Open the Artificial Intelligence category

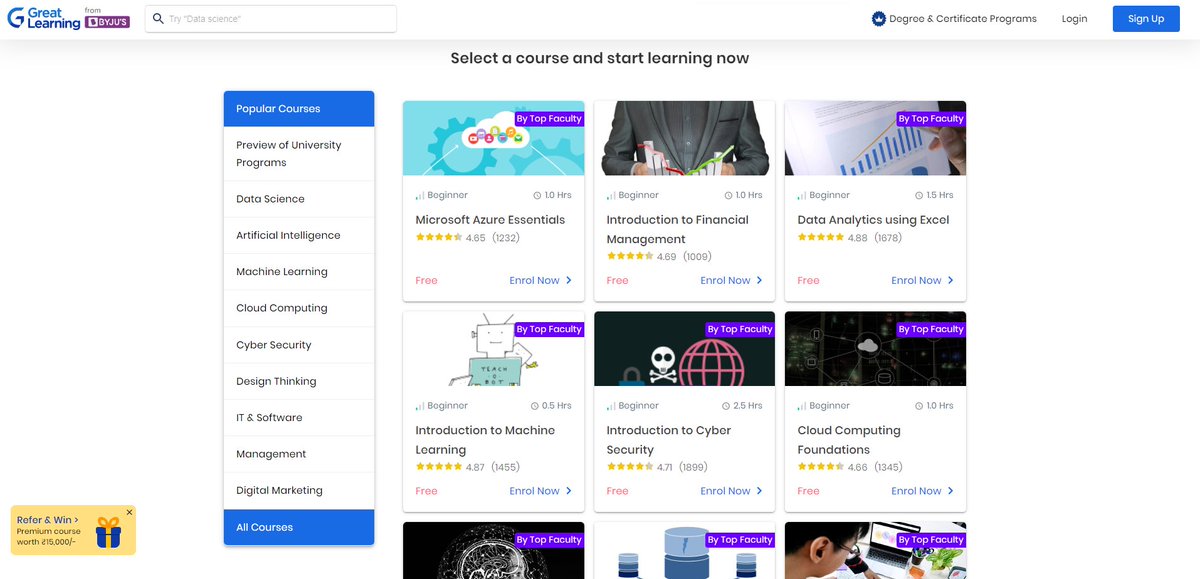click(299, 235)
